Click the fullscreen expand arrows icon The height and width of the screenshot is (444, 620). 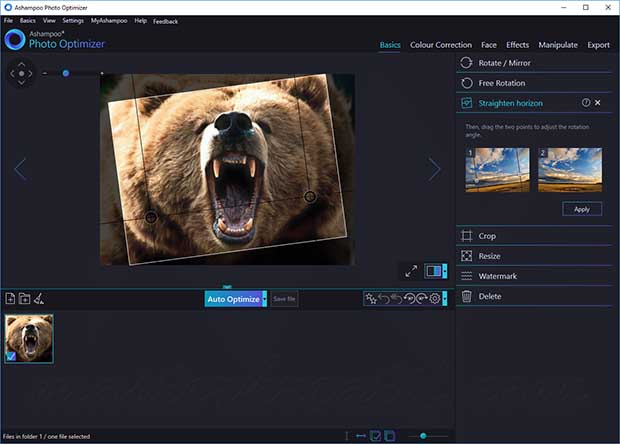tap(411, 271)
